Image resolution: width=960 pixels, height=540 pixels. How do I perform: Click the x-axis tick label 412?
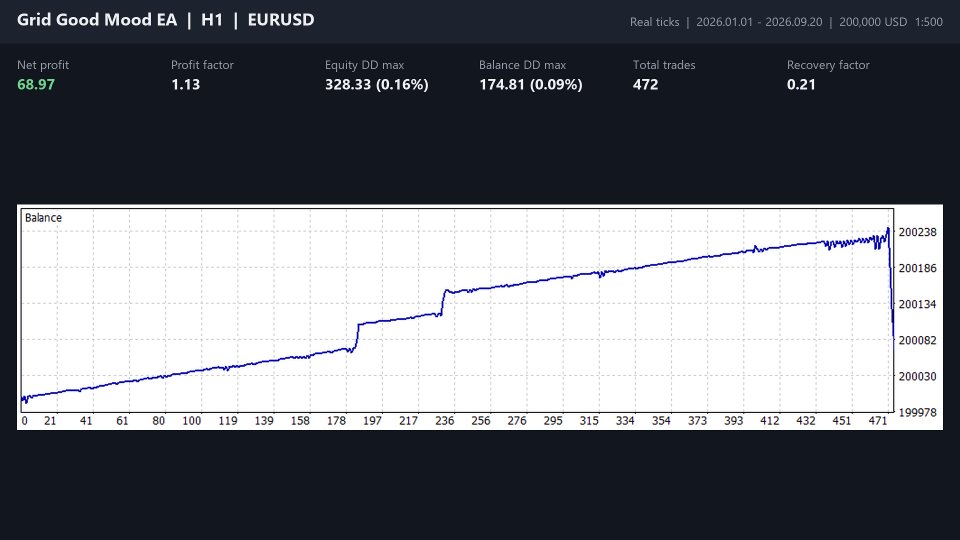(770, 421)
